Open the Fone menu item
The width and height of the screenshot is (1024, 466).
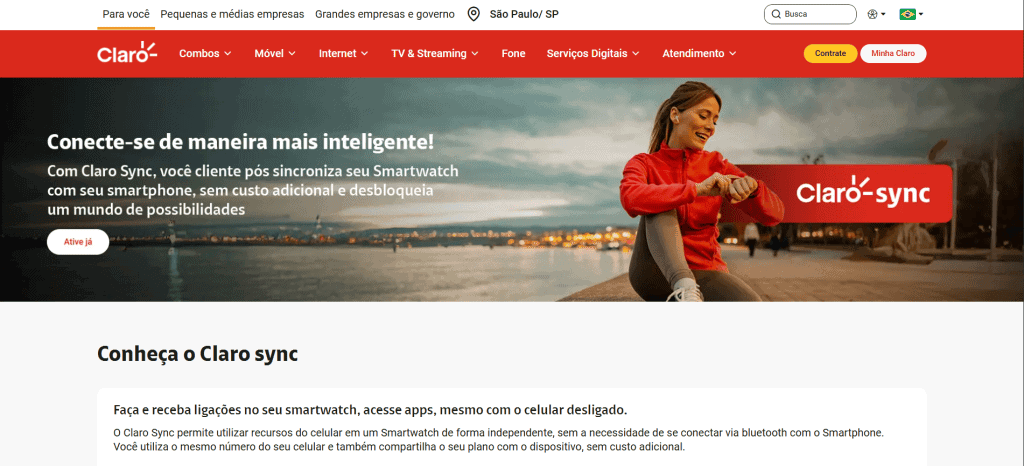513,54
